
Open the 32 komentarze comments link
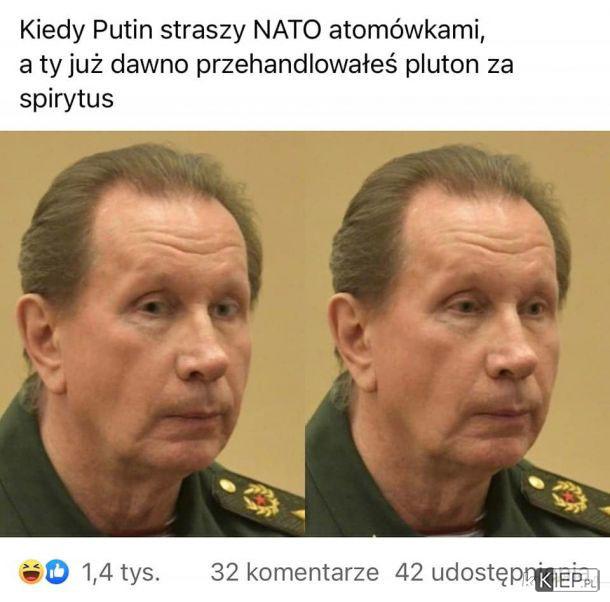[294, 572]
